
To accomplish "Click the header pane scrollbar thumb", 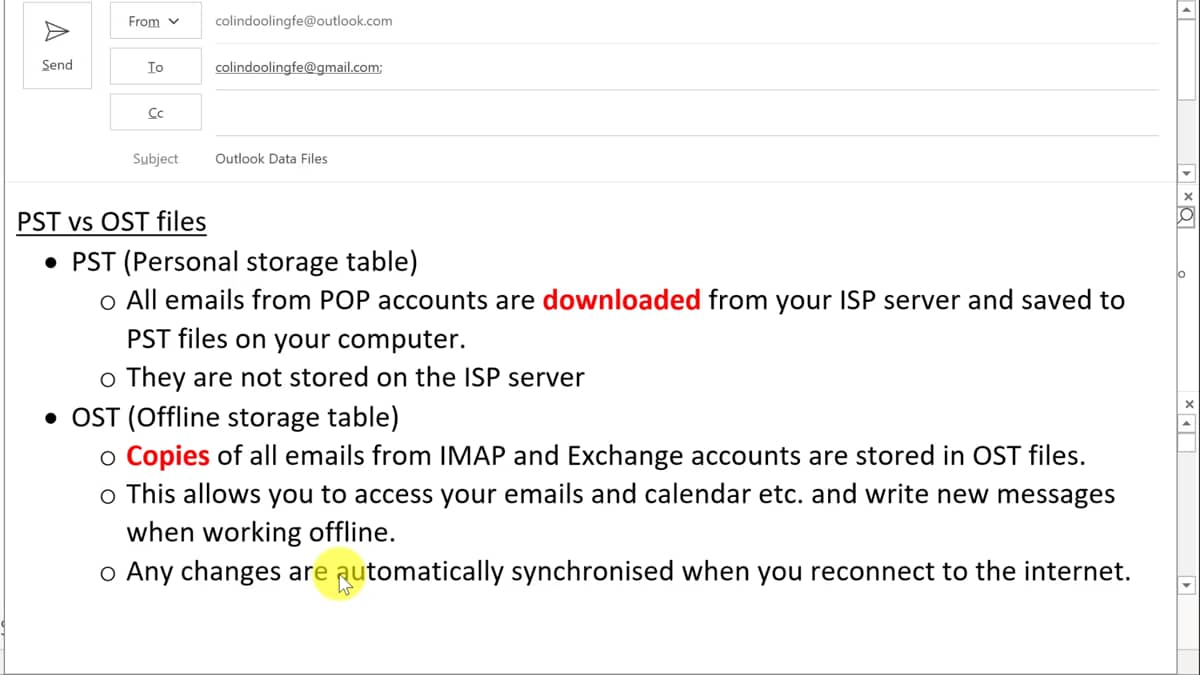I will click(x=1187, y=58).
